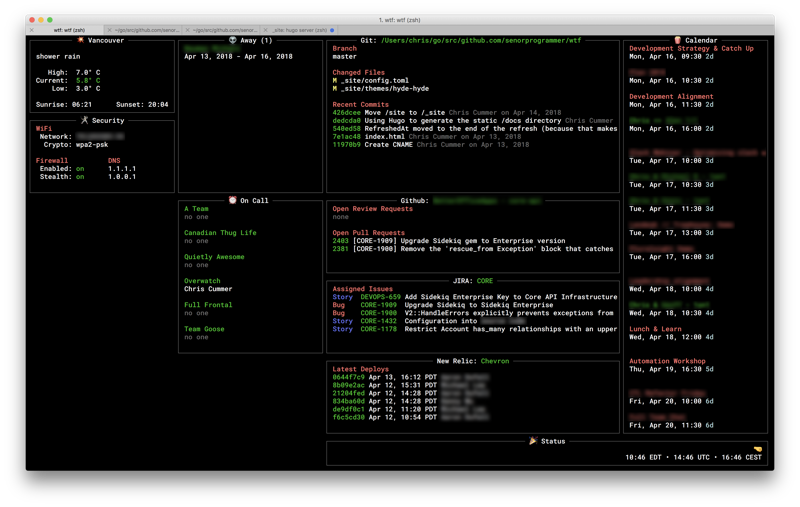The width and height of the screenshot is (800, 507).
Task: Close the first 'wtf: wtf (zsh)' tab
Action: (x=32, y=30)
